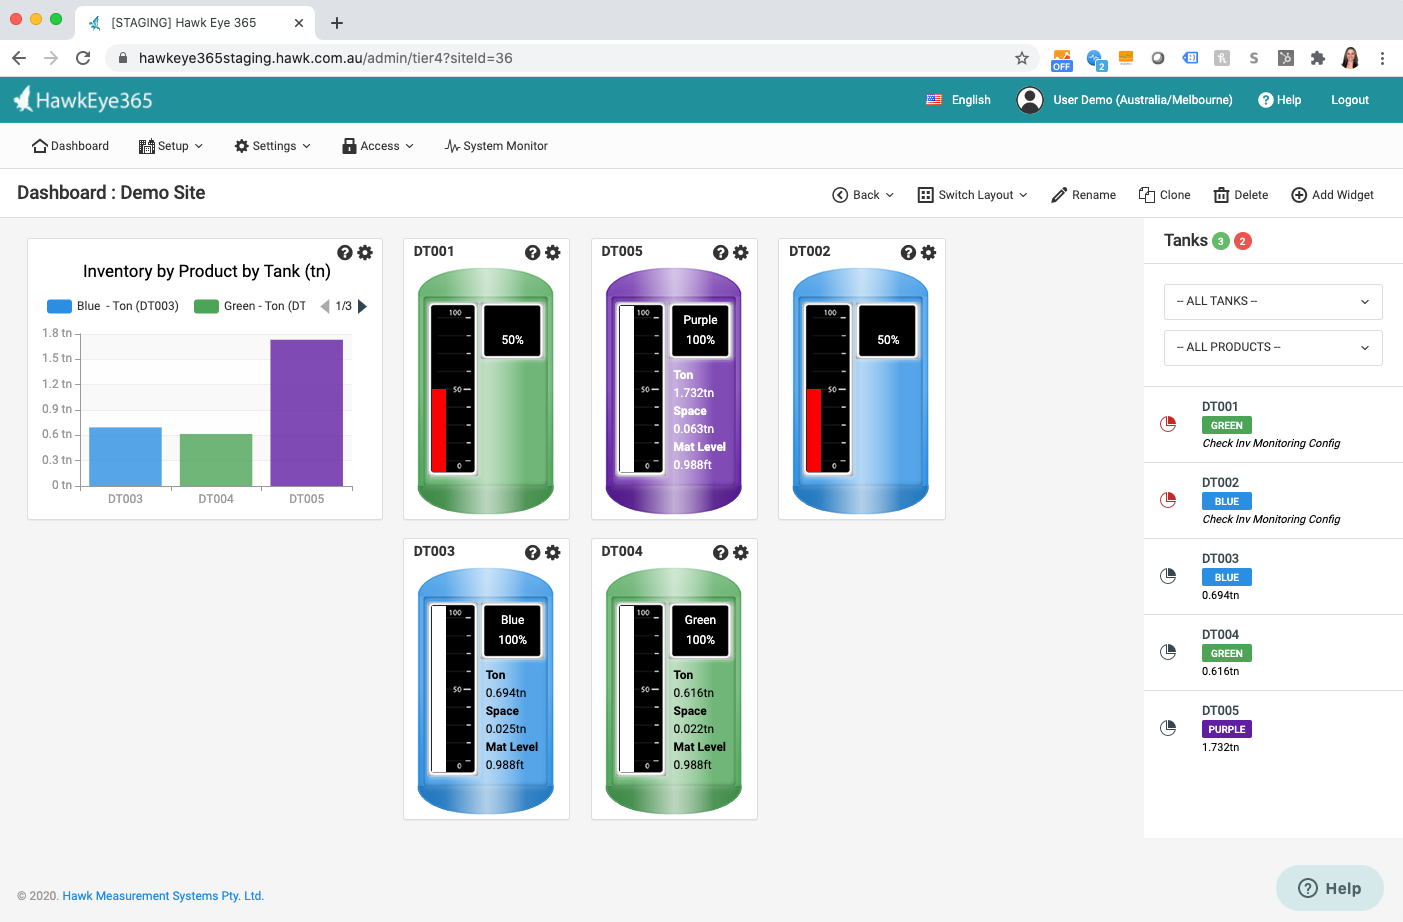The height and width of the screenshot is (922, 1403).
Task: Click Add Widget button
Action: click(x=1333, y=195)
